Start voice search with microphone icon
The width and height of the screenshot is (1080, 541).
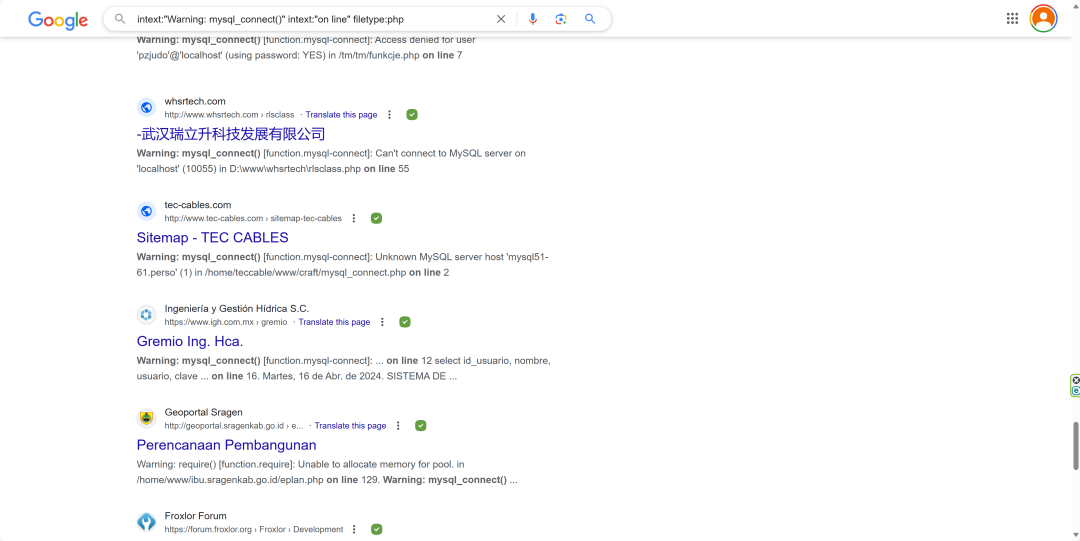pyautogui.click(x=532, y=19)
